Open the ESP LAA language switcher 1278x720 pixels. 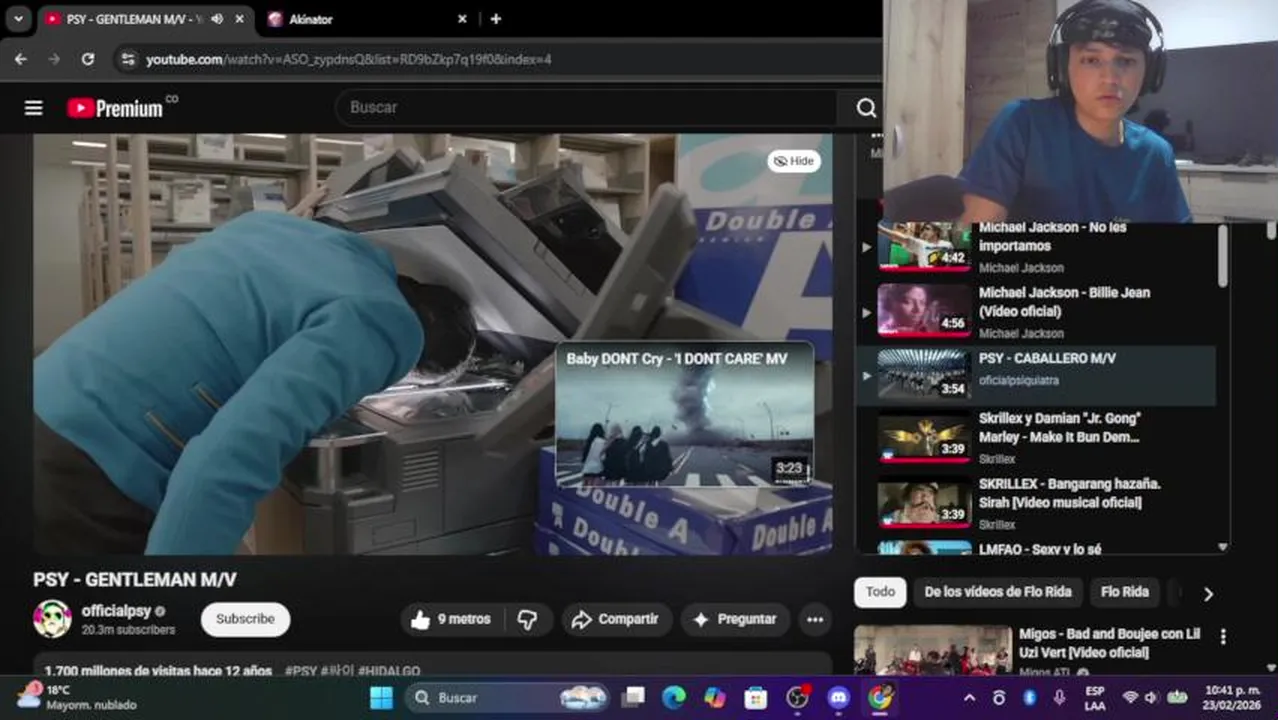(x=1095, y=697)
